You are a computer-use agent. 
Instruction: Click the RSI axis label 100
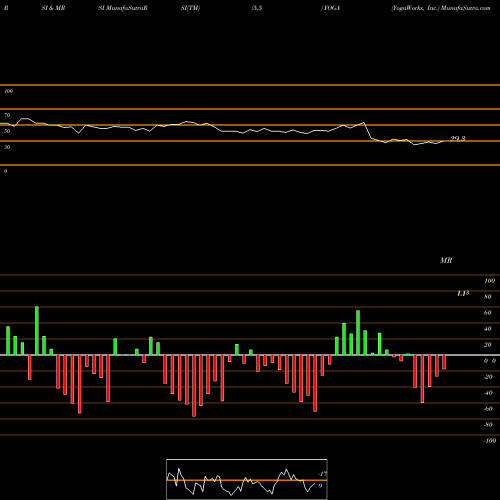tap(8, 91)
